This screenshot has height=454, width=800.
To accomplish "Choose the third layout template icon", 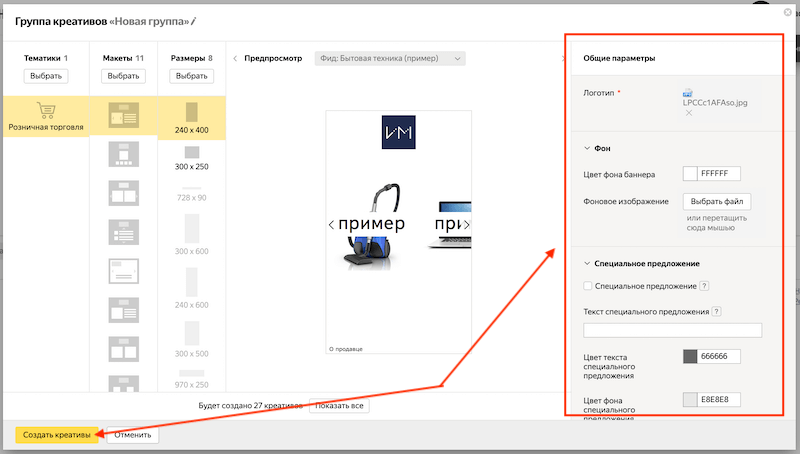I will pos(123,193).
